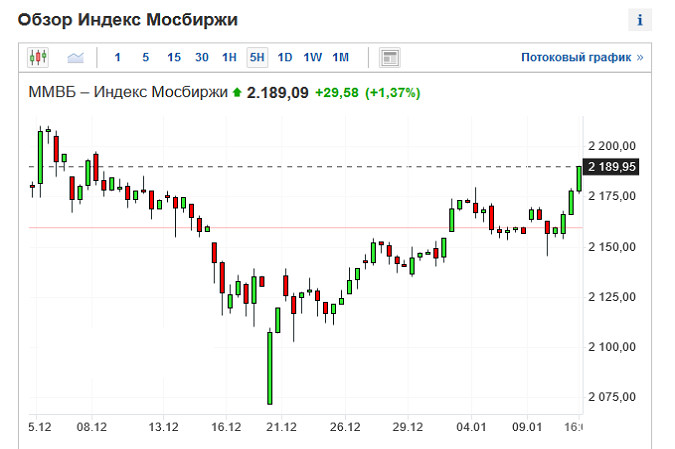Open the info icon in header
Viewport: 675px width, 449px height.
[640, 20]
